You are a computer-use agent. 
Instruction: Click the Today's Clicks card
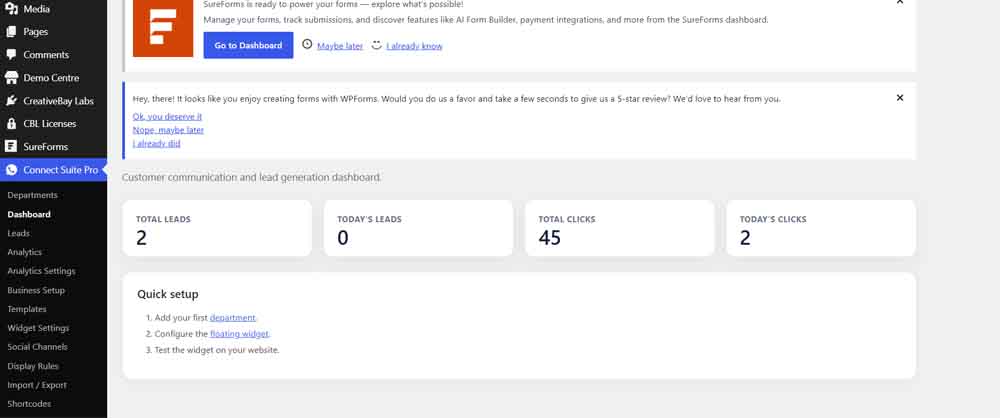click(821, 228)
